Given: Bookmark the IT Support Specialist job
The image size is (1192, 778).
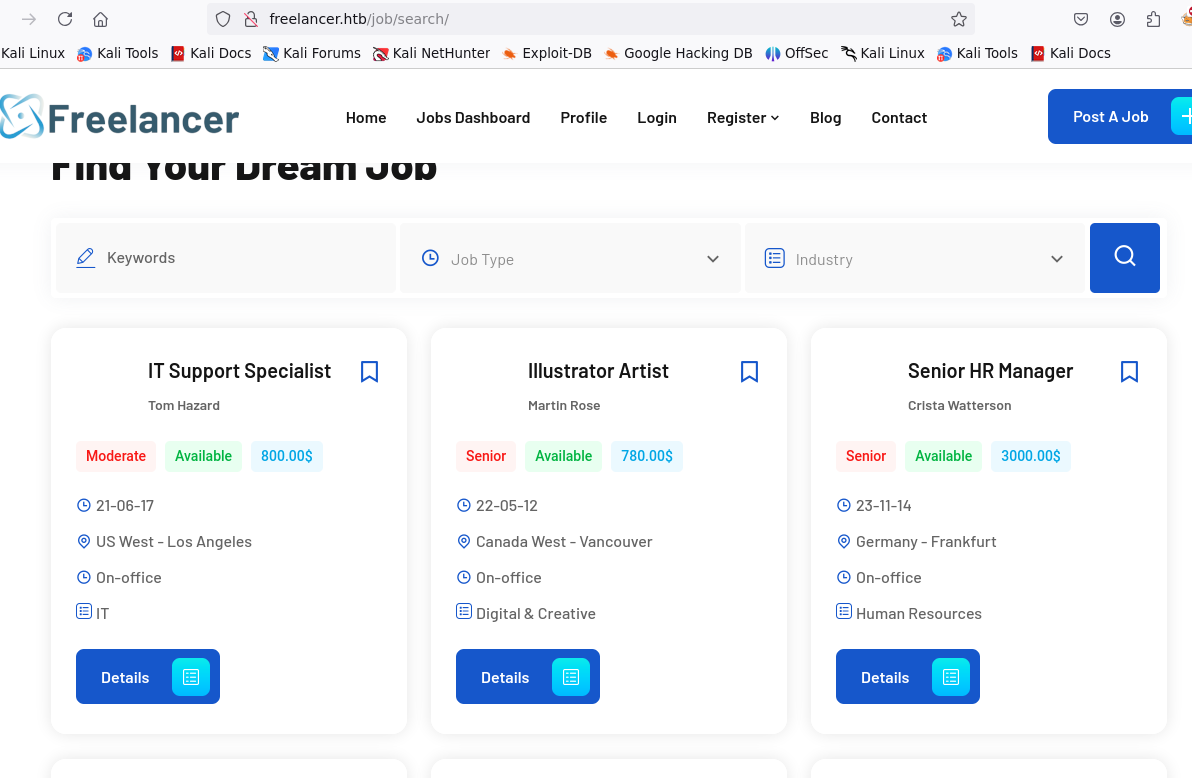Looking at the screenshot, I should pyautogui.click(x=369, y=372).
